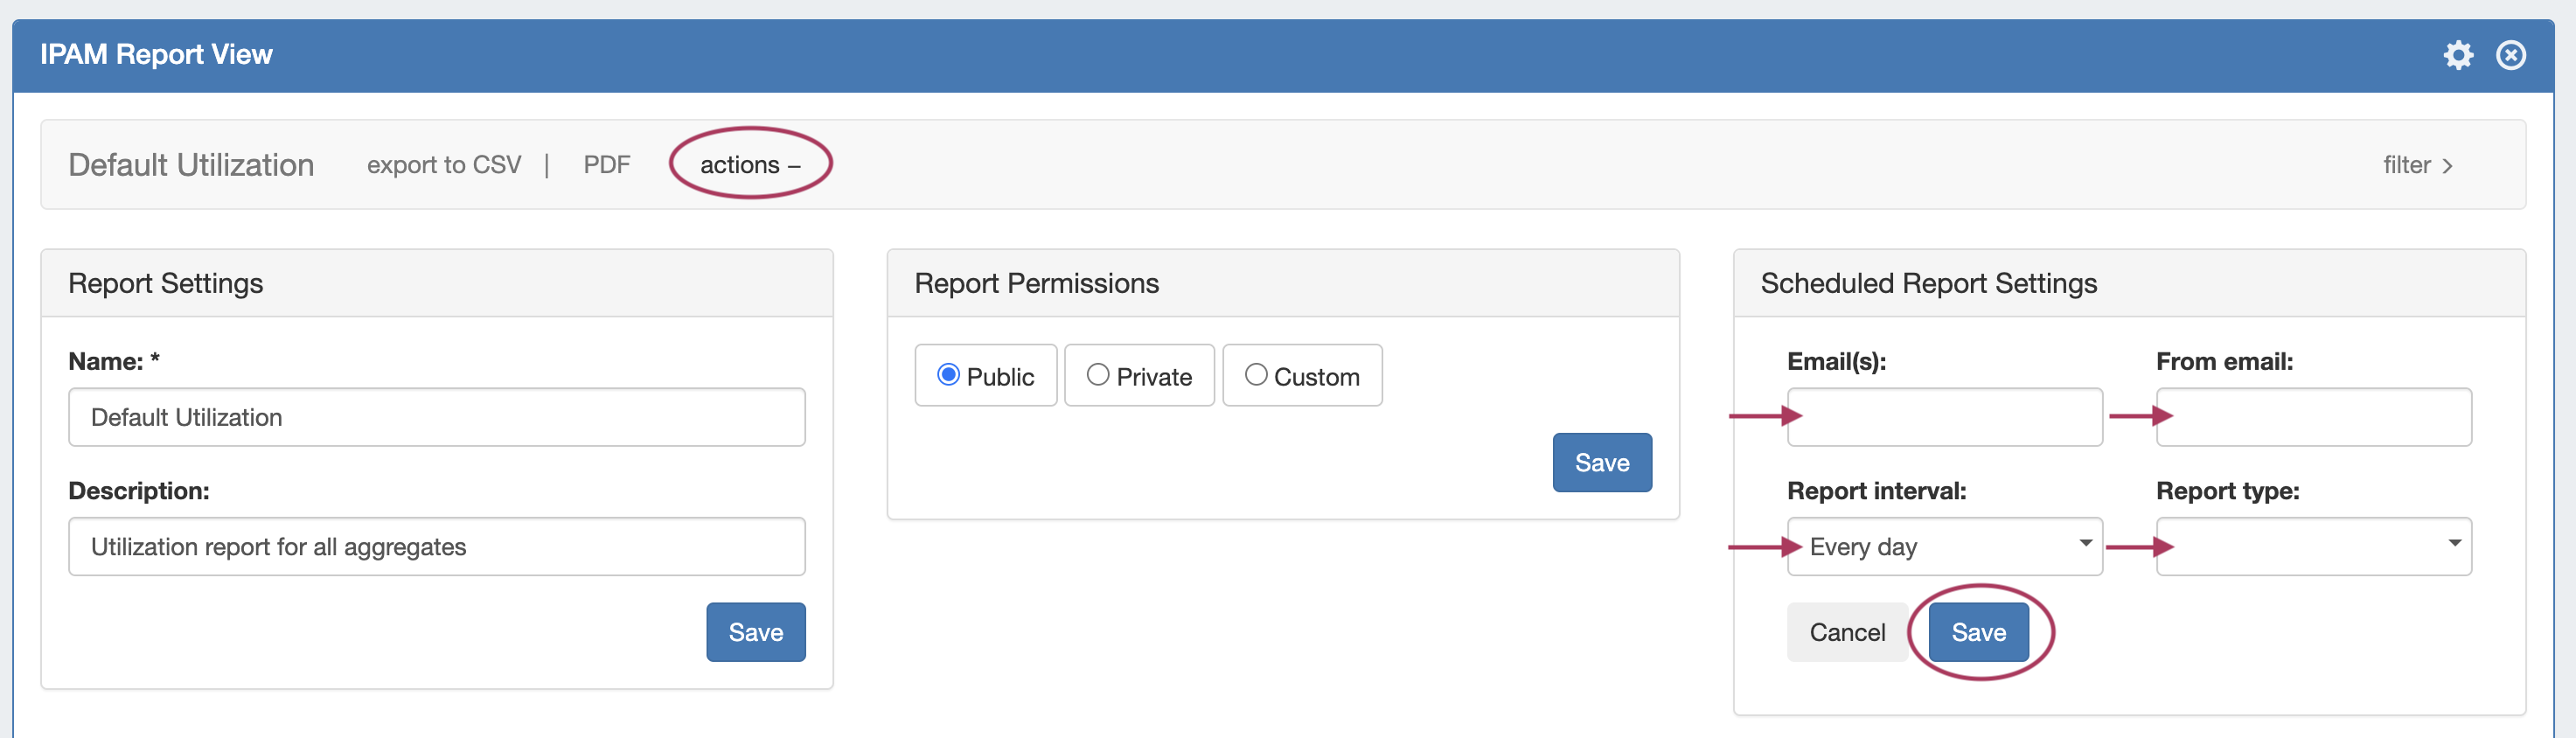Cancel the scheduled report changes
Image resolution: width=2576 pixels, height=738 pixels.
[x=1846, y=632]
